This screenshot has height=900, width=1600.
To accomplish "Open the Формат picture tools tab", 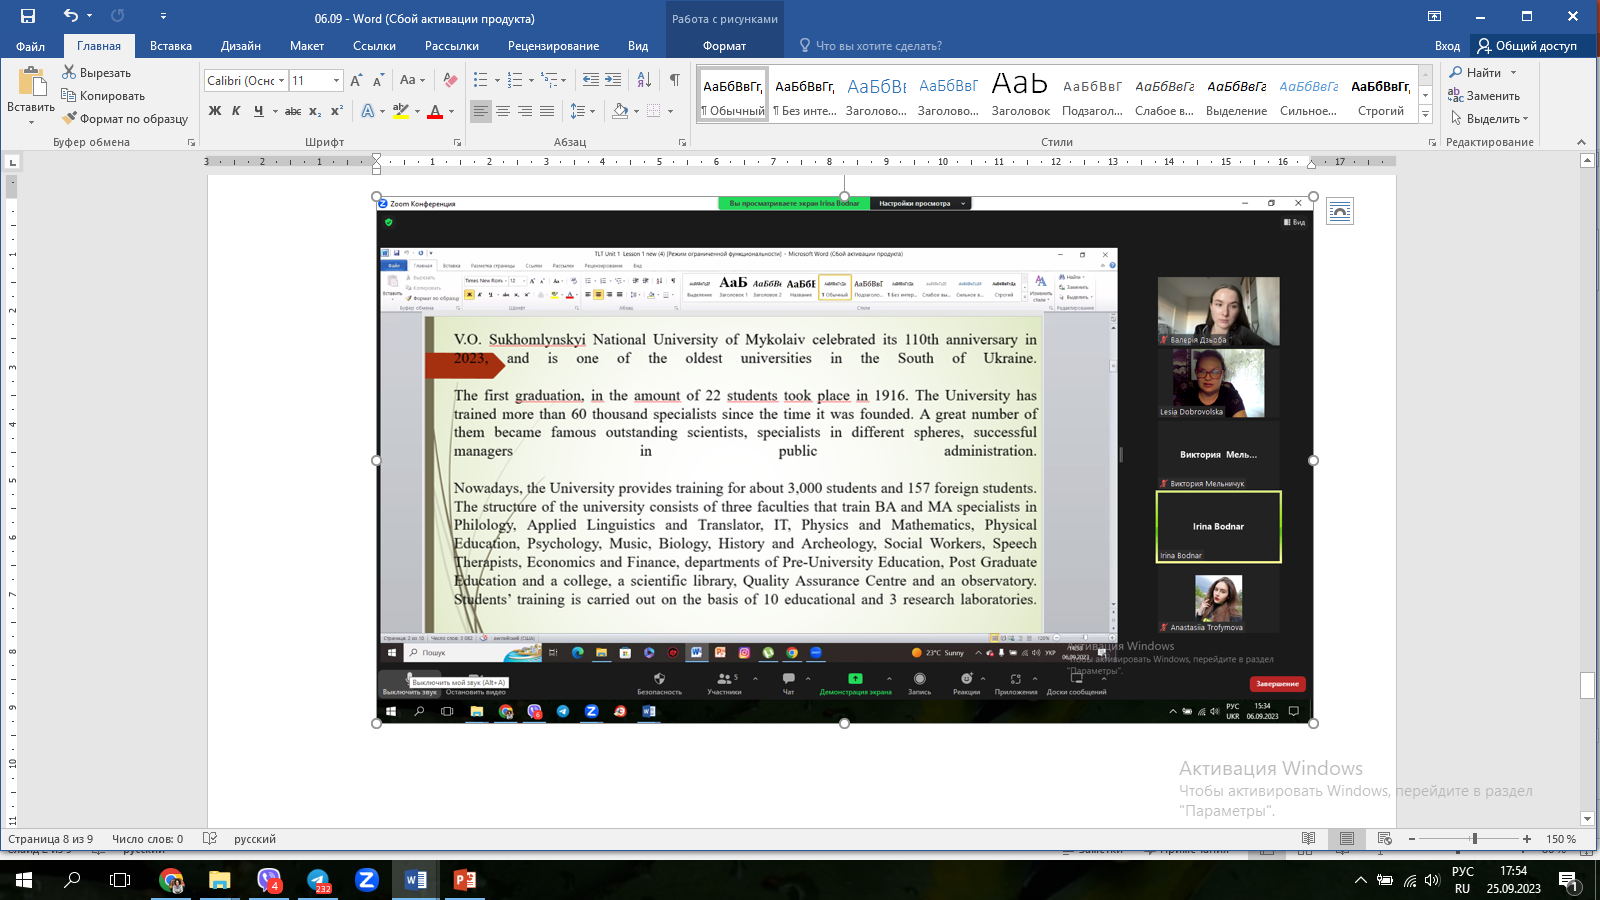I will pos(724,46).
